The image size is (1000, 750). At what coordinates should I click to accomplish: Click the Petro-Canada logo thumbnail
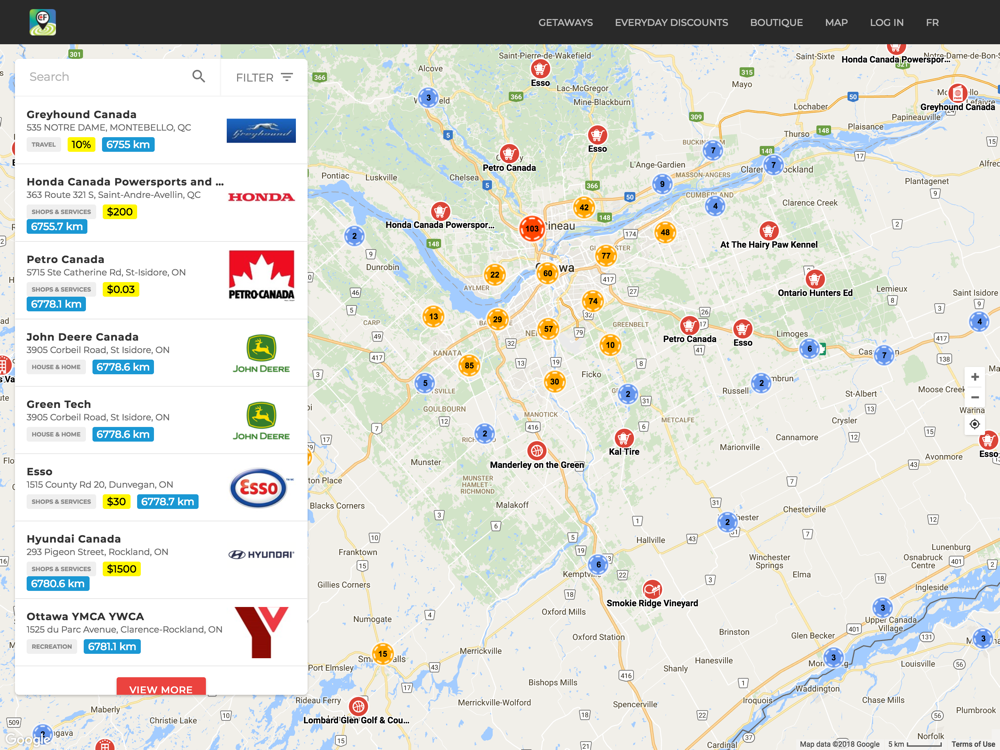click(261, 275)
